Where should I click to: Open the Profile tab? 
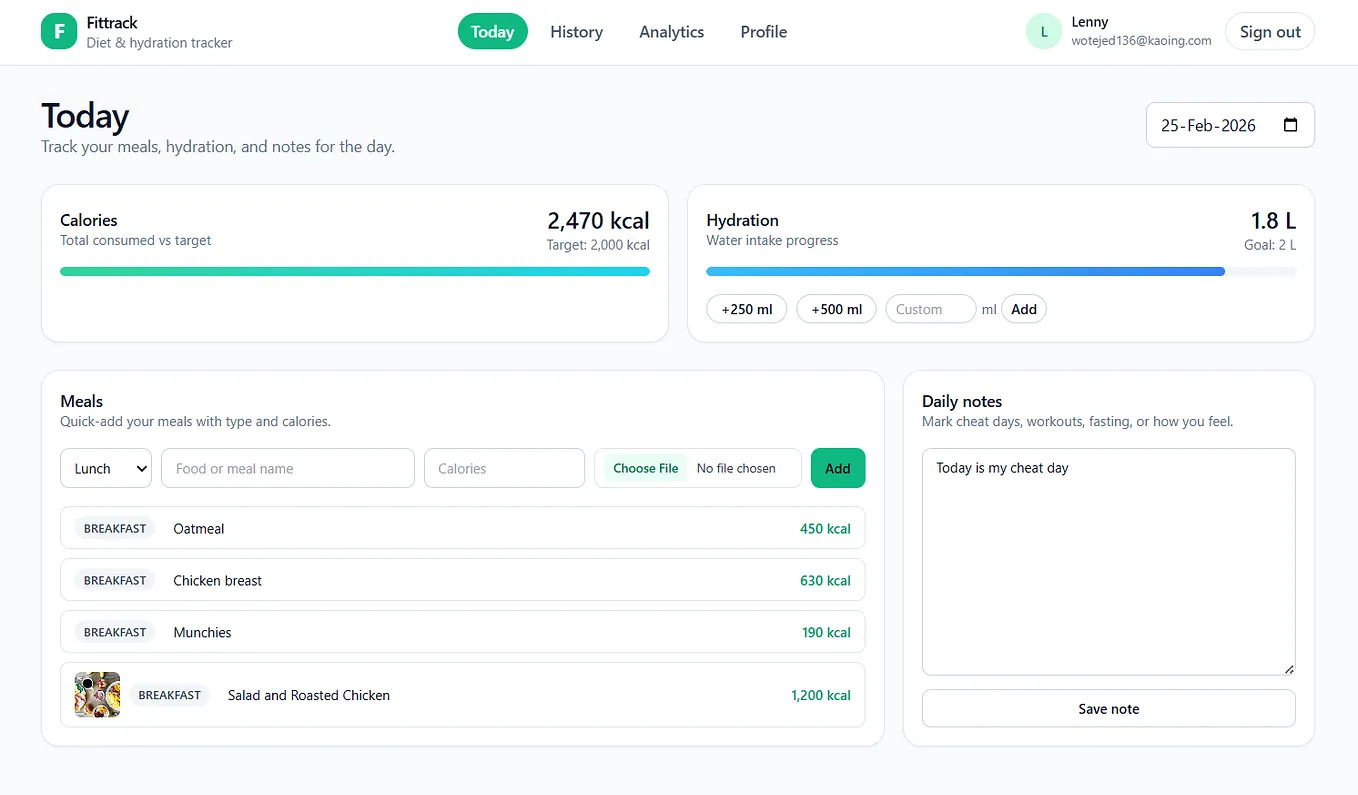[x=763, y=32]
